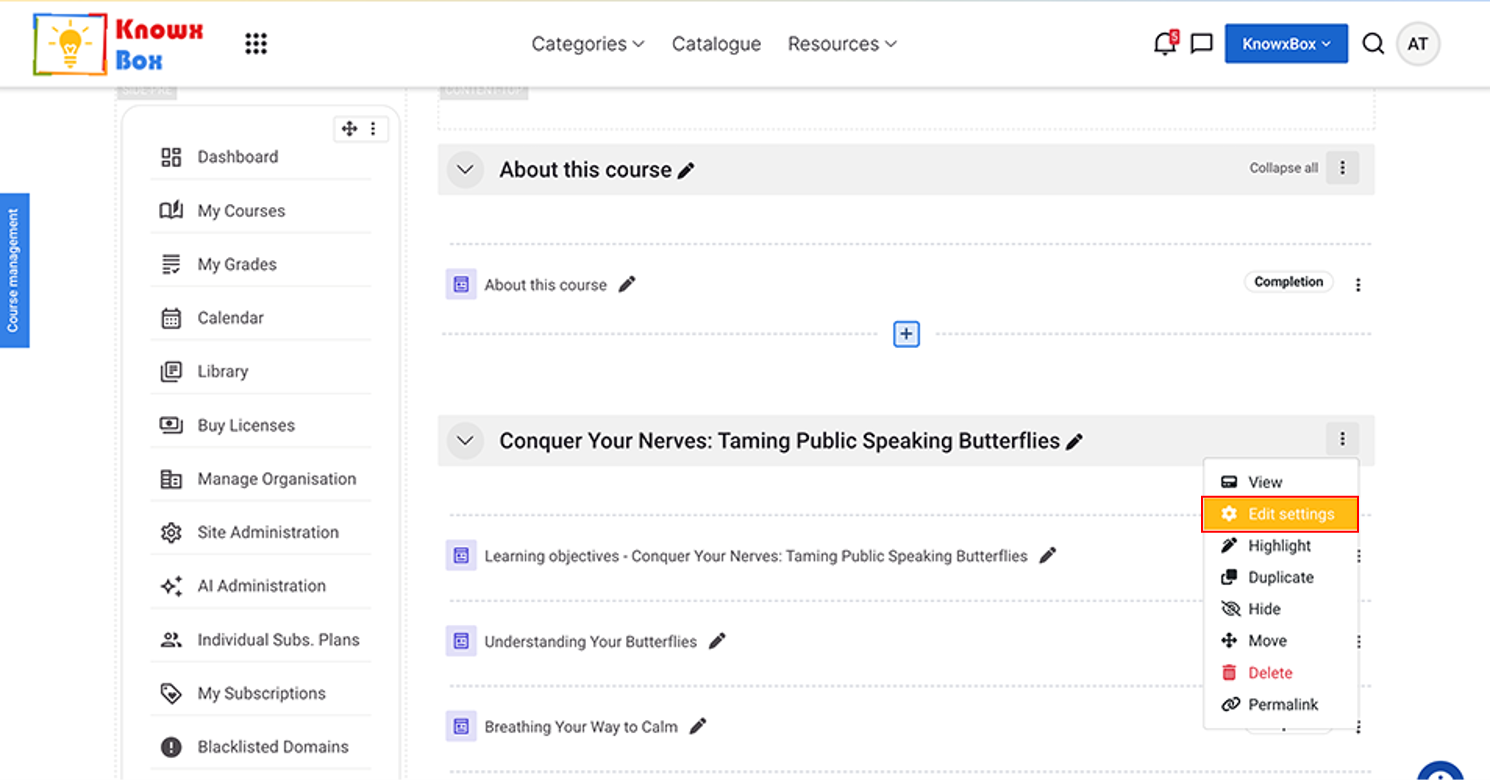This screenshot has width=1490, height=780.
Task: Open AI Administration in the sidebar
Action: [261, 586]
